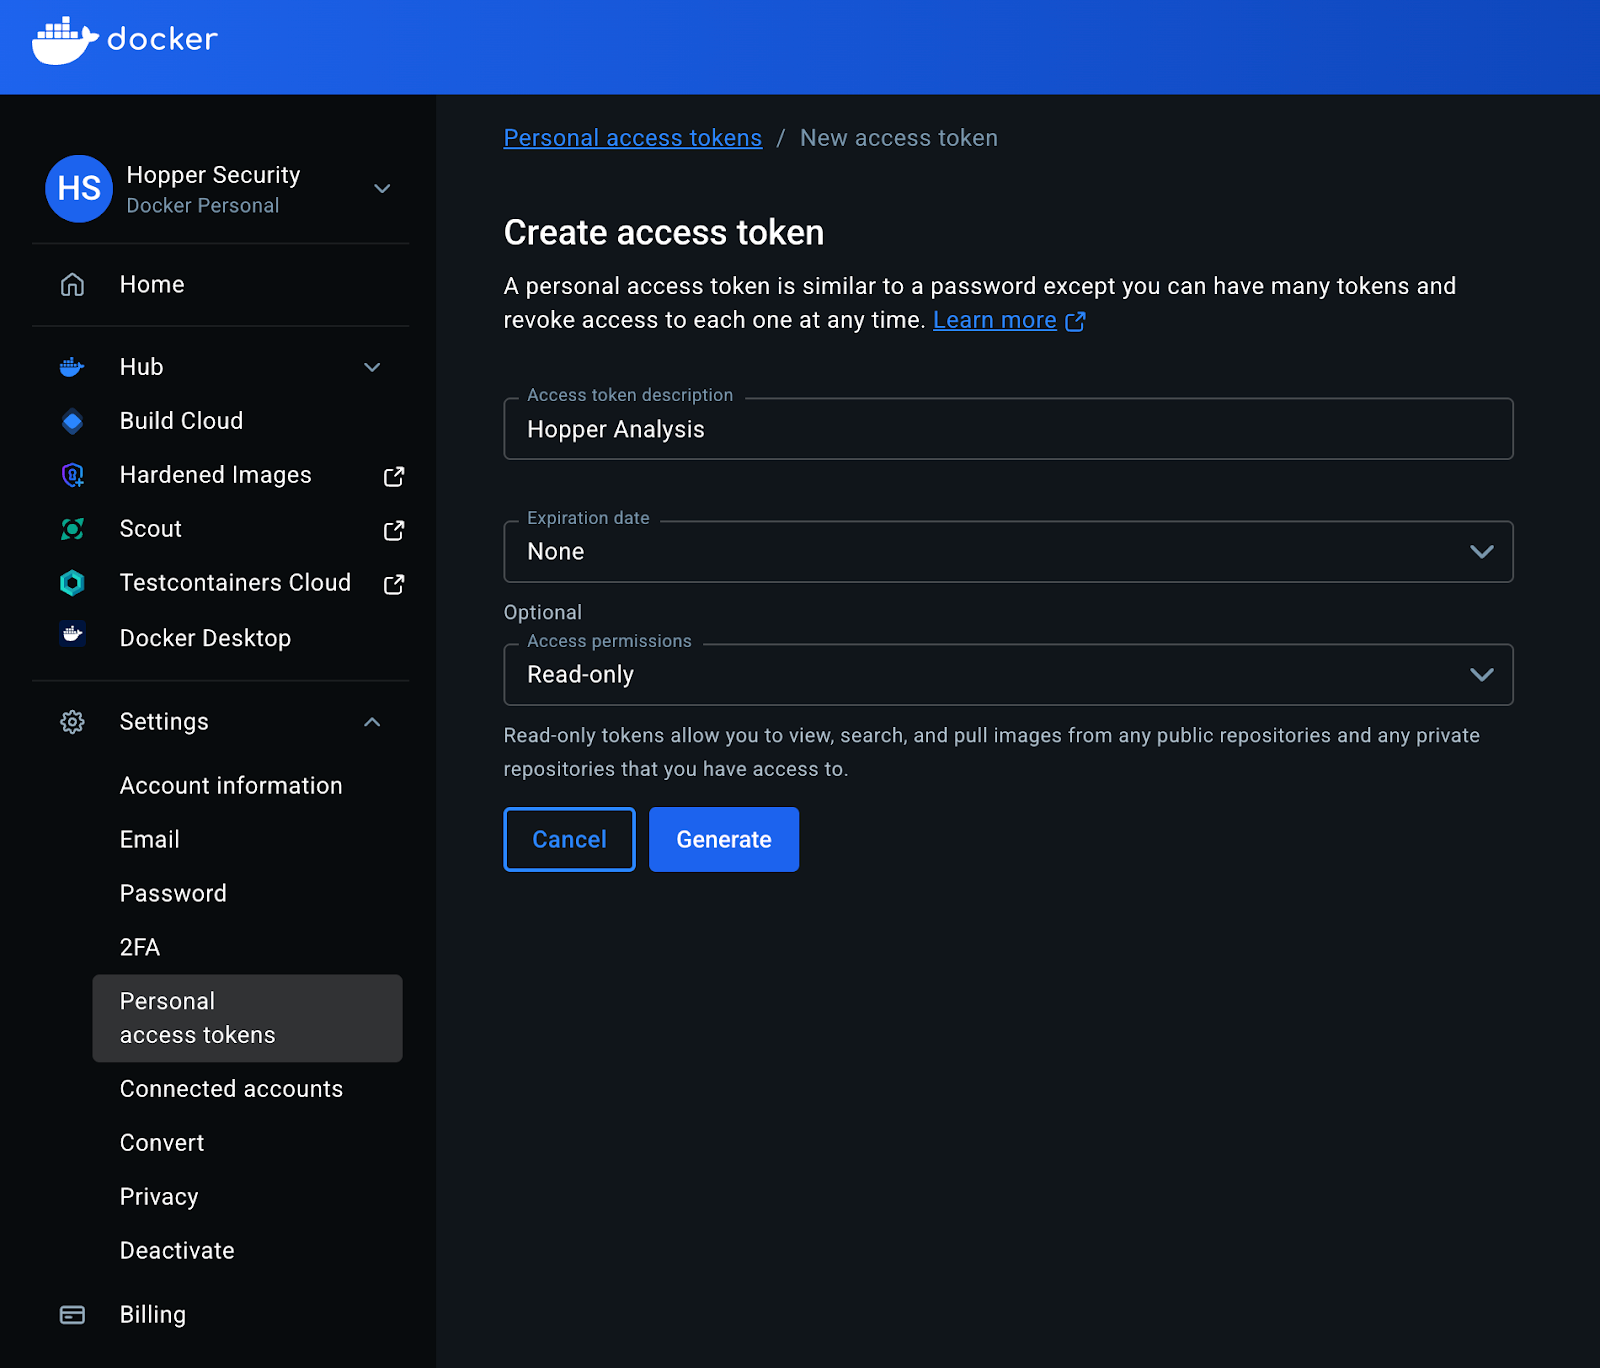This screenshot has height=1368, width=1600.
Task: Click the HS account avatar
Action: pyautogui.click(x=79, y=188)
